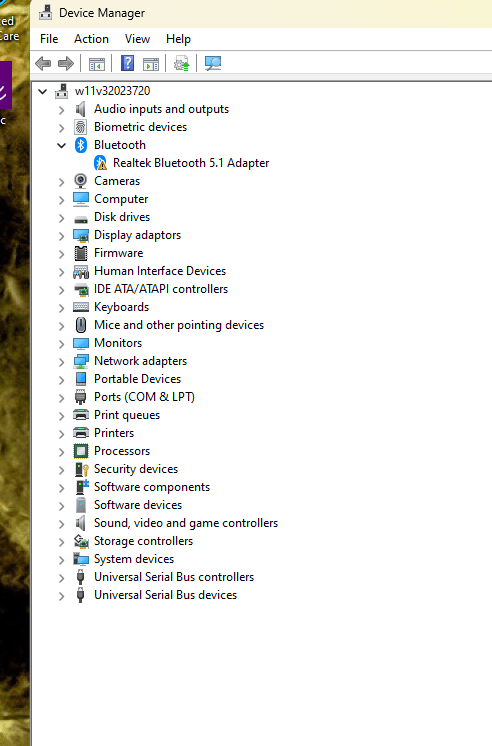Open the Help menu

click(178, 39)
